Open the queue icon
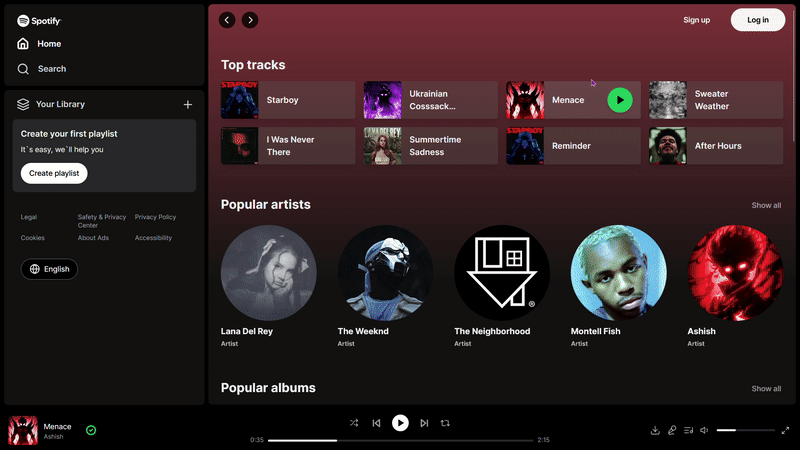800x450 pixels. click(x=688, y=430)
